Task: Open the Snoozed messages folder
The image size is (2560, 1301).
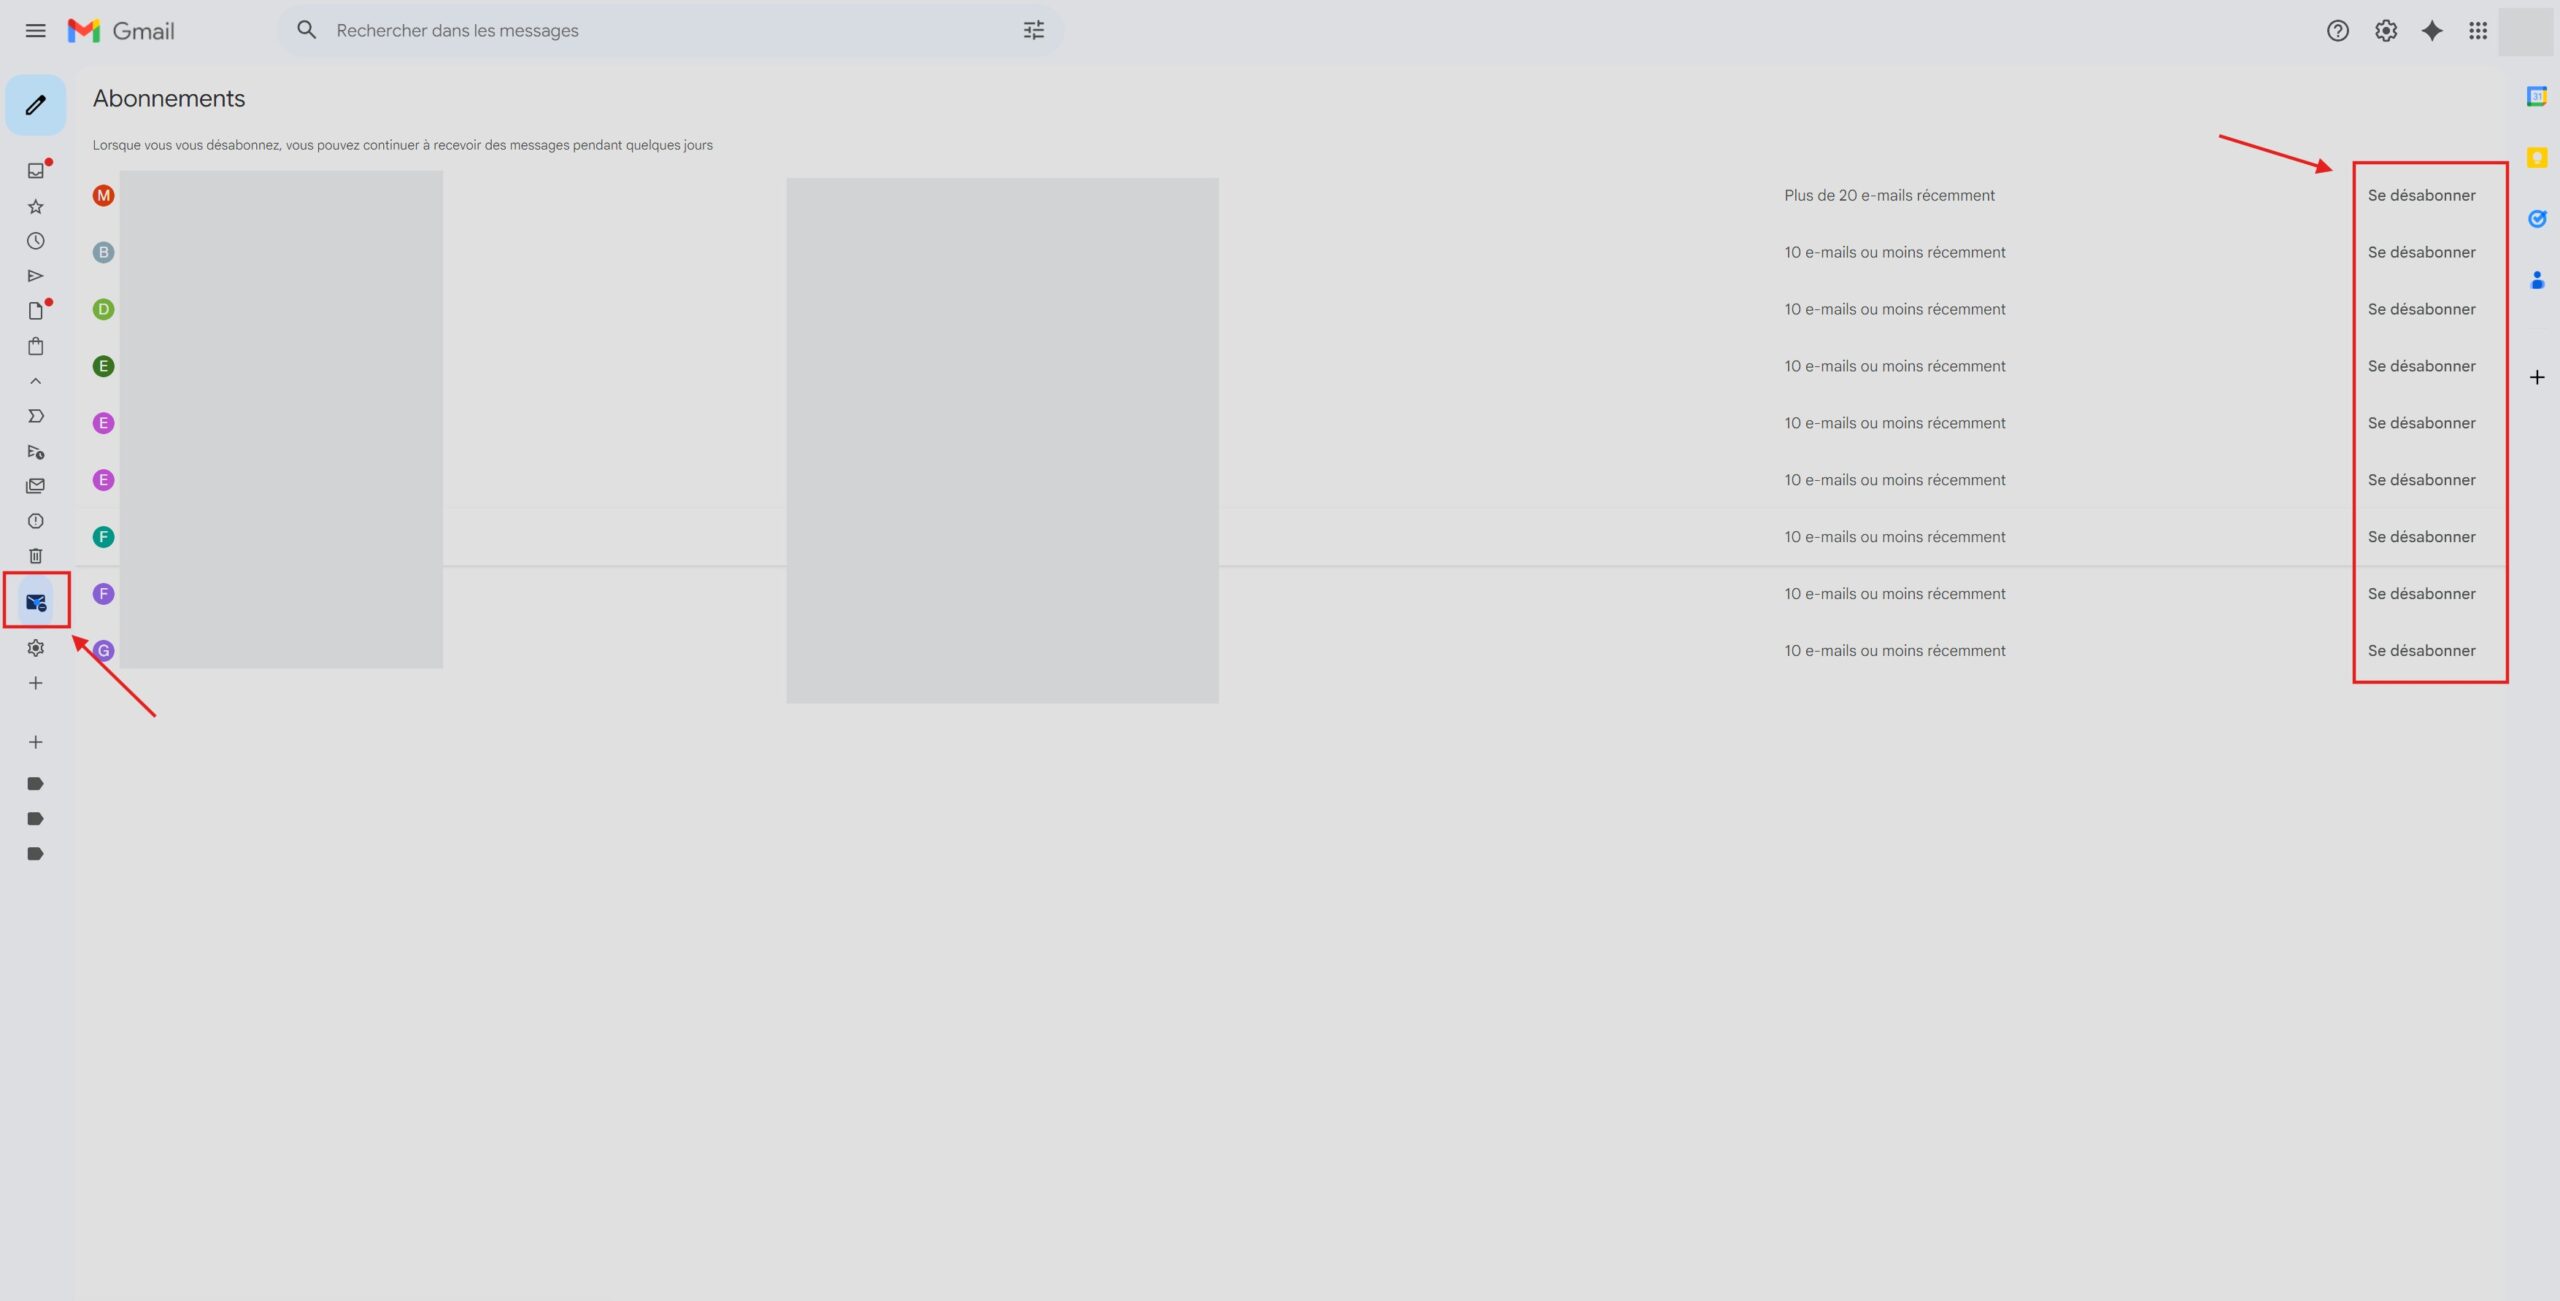Action: click(35, 240)
